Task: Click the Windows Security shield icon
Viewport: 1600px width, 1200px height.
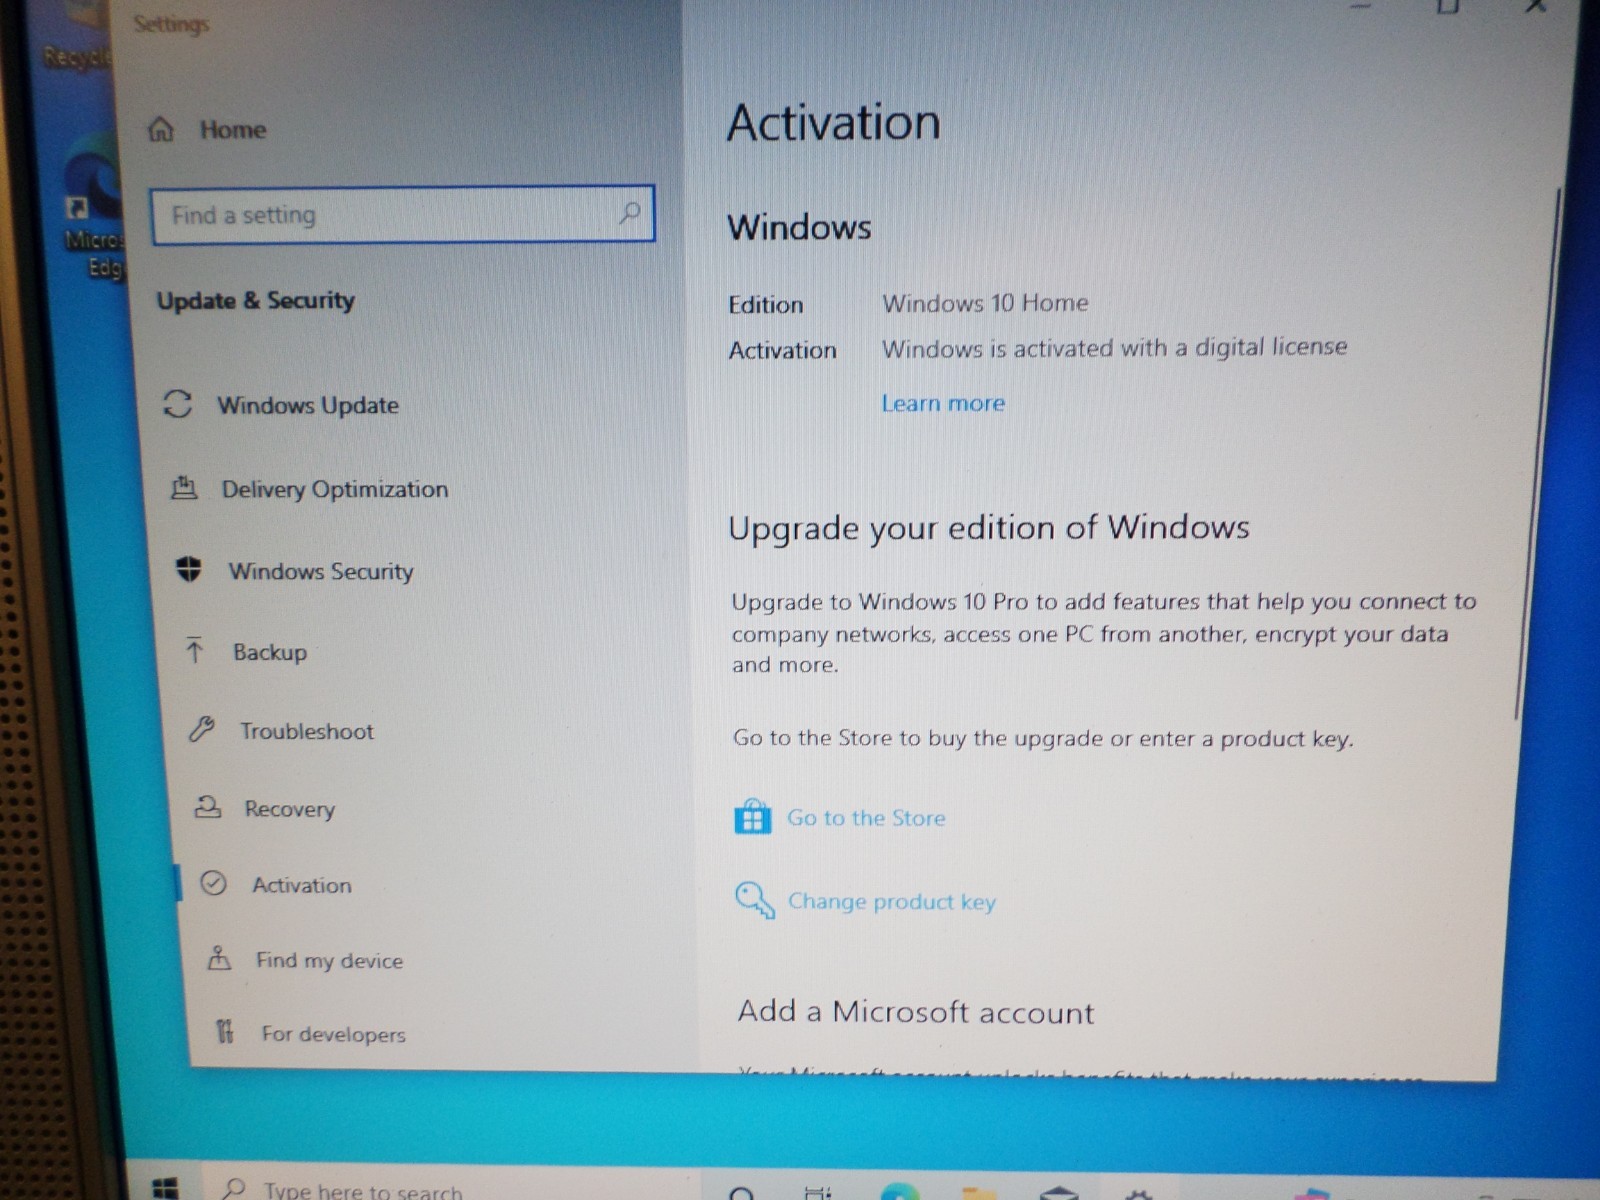Action: (x=189, y=569)
